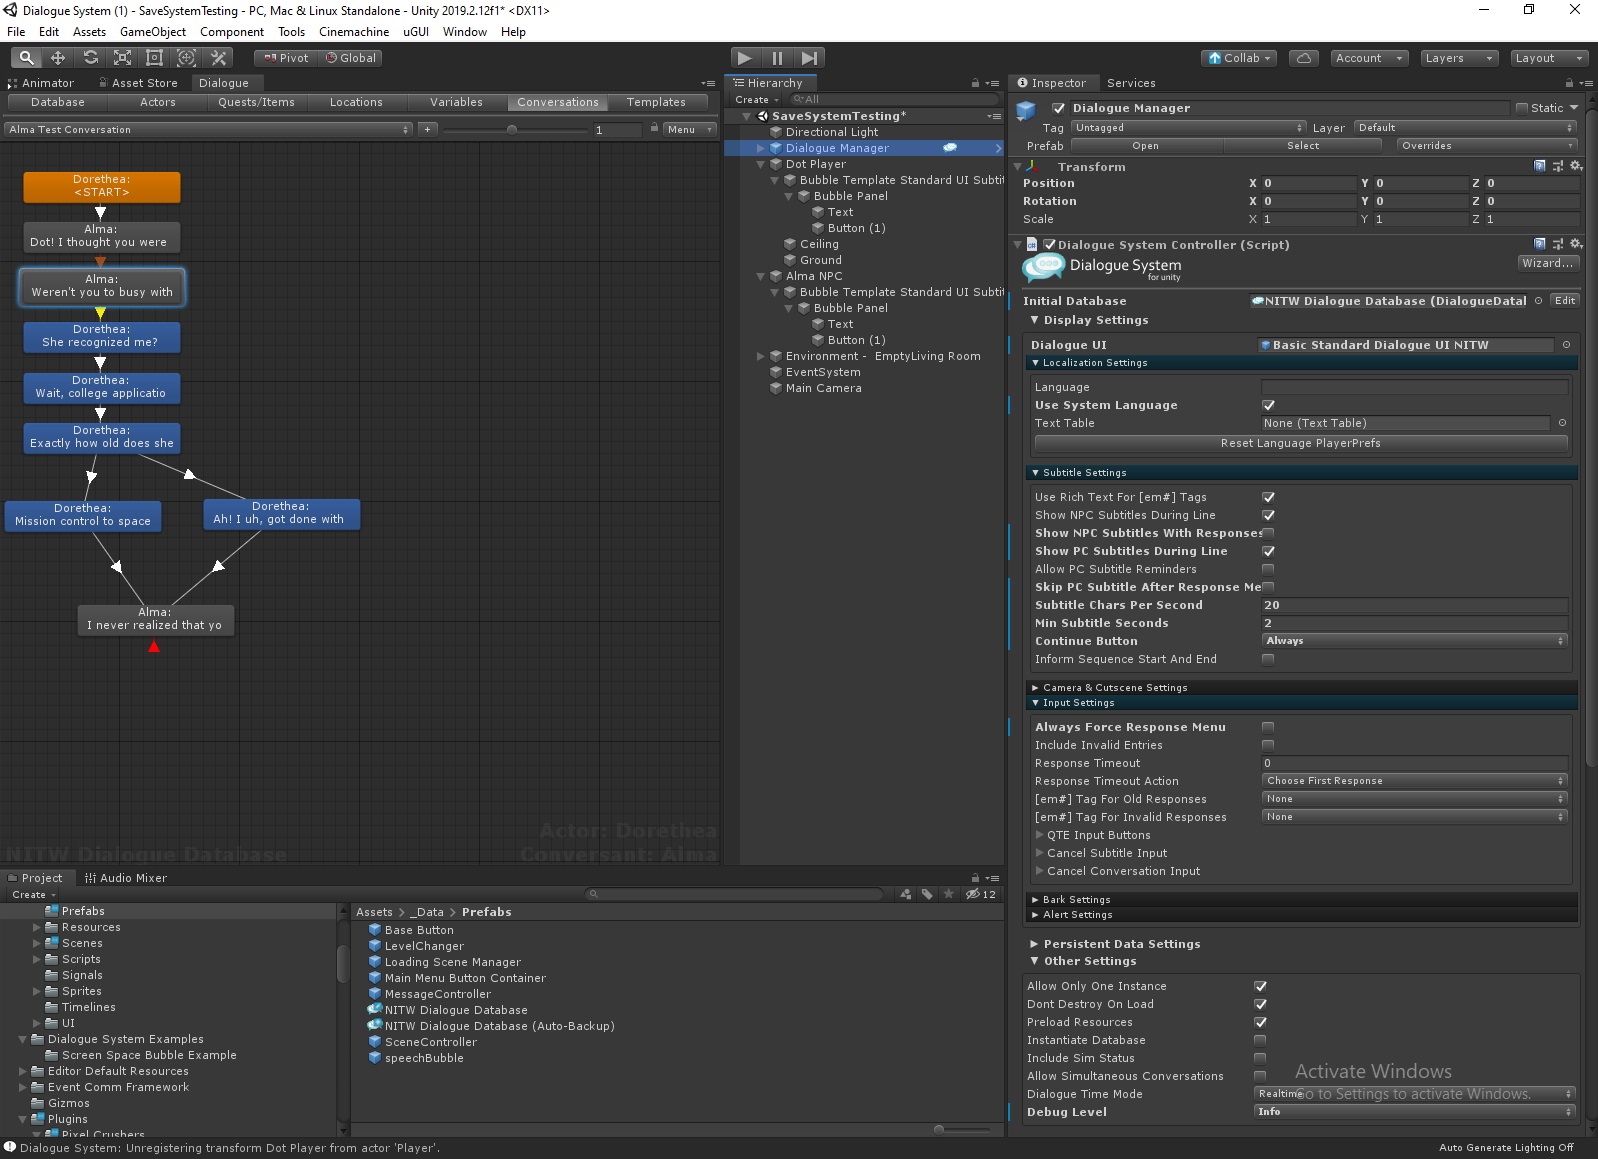This screenshot has height=1159, width=1598.
Task: Lock the Hierarchy panel
Action: click(x=975, y=83)
